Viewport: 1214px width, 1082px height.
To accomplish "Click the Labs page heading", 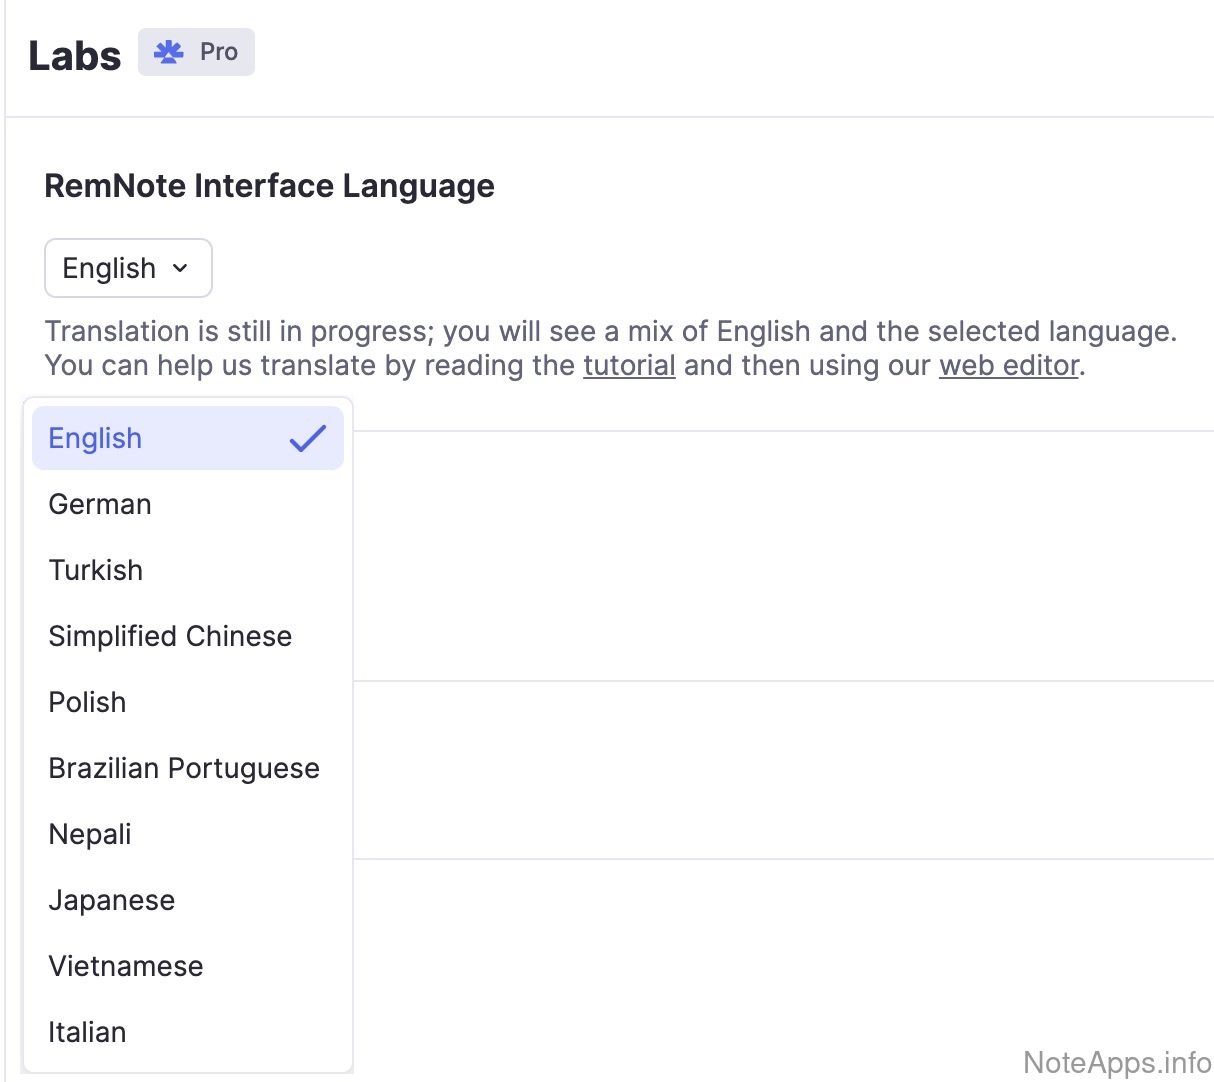I will click(x=75, y=56).
